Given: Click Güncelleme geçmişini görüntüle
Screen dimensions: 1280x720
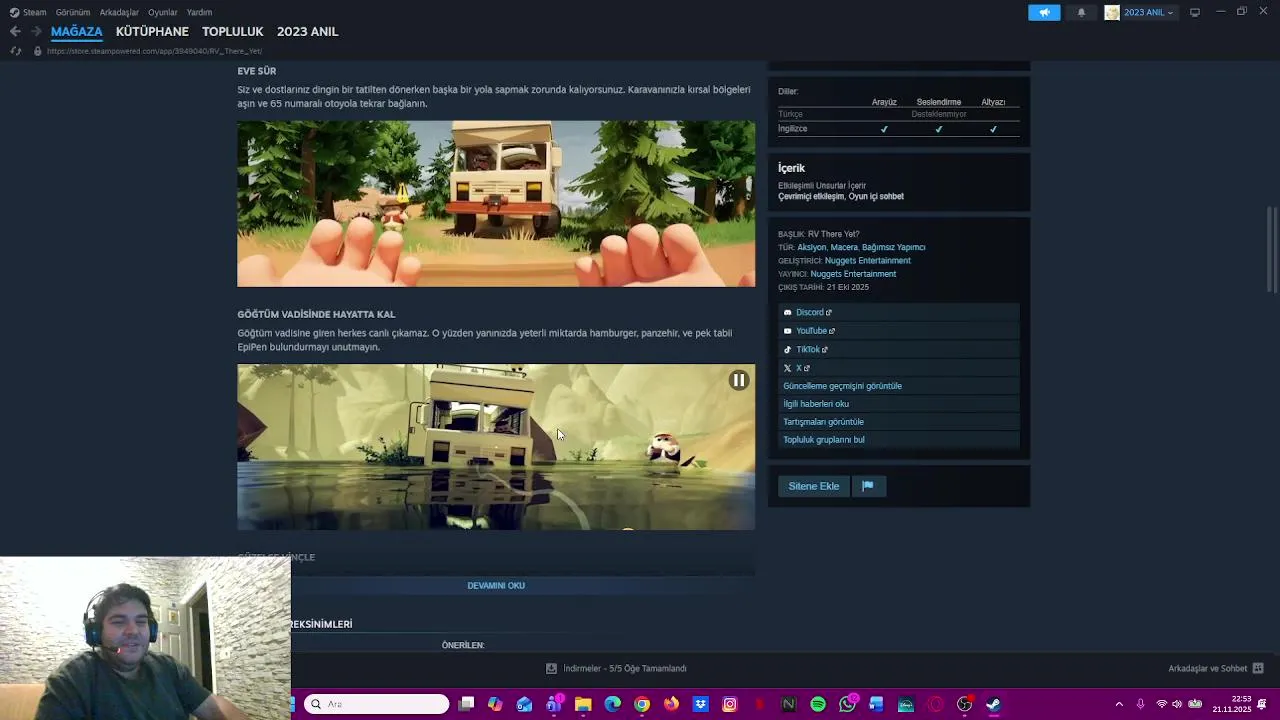Looking at the screenshot, I should [x=842, y=386].
